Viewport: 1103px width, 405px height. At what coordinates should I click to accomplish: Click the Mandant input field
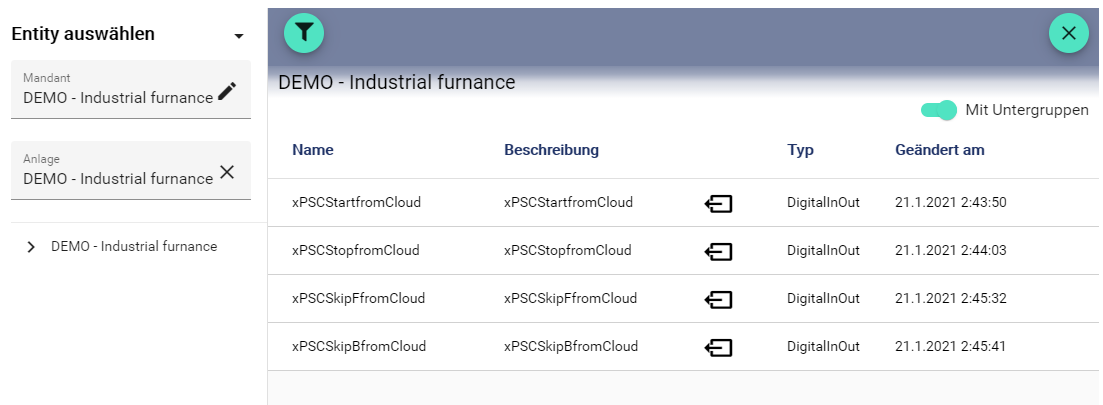[115, 97]
